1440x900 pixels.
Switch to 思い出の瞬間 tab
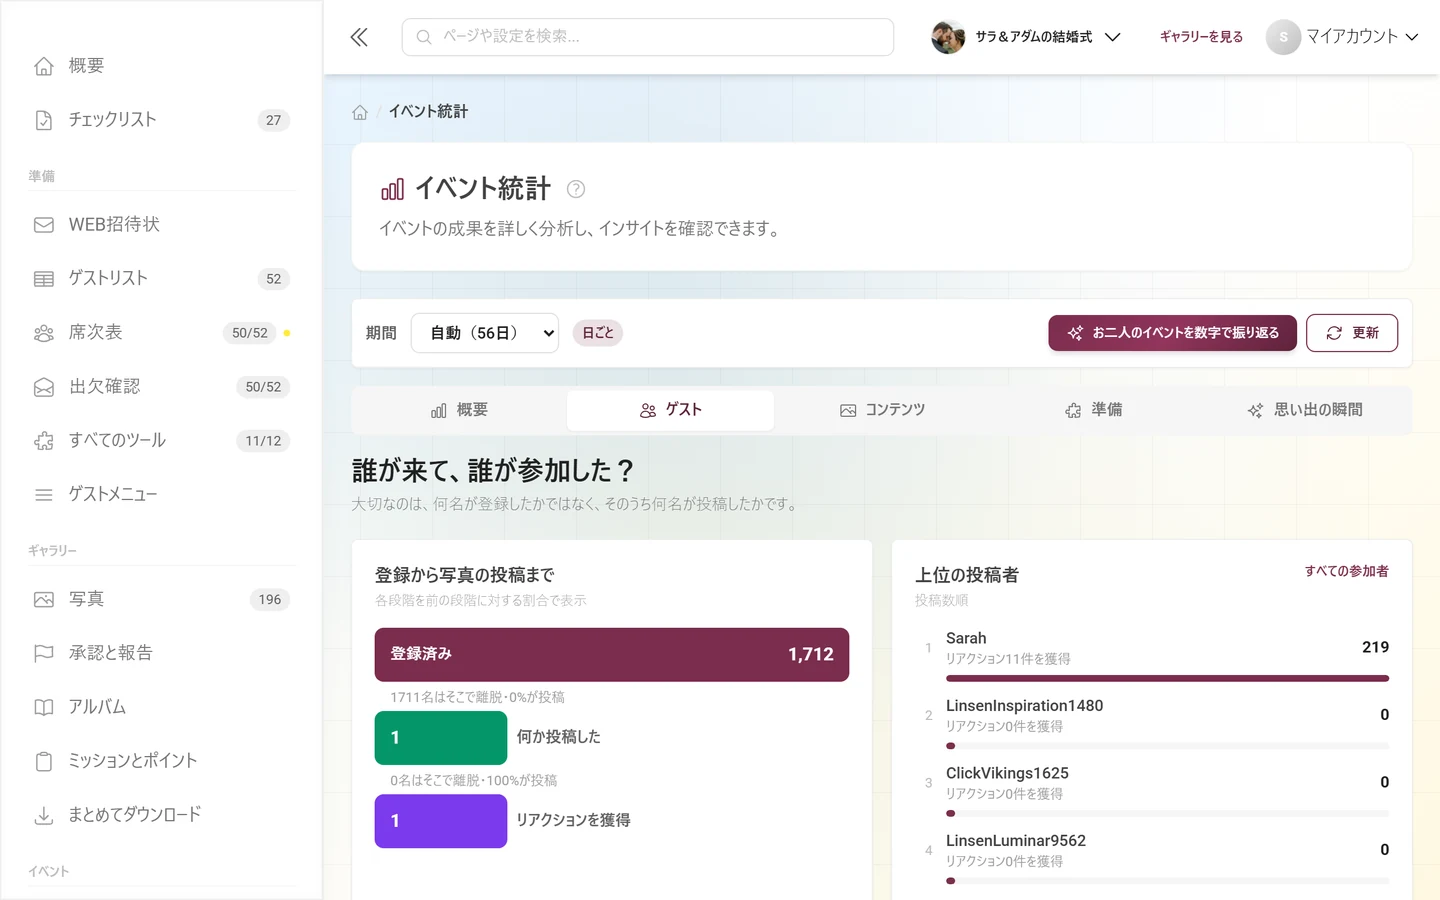(x=1305, y=411)
